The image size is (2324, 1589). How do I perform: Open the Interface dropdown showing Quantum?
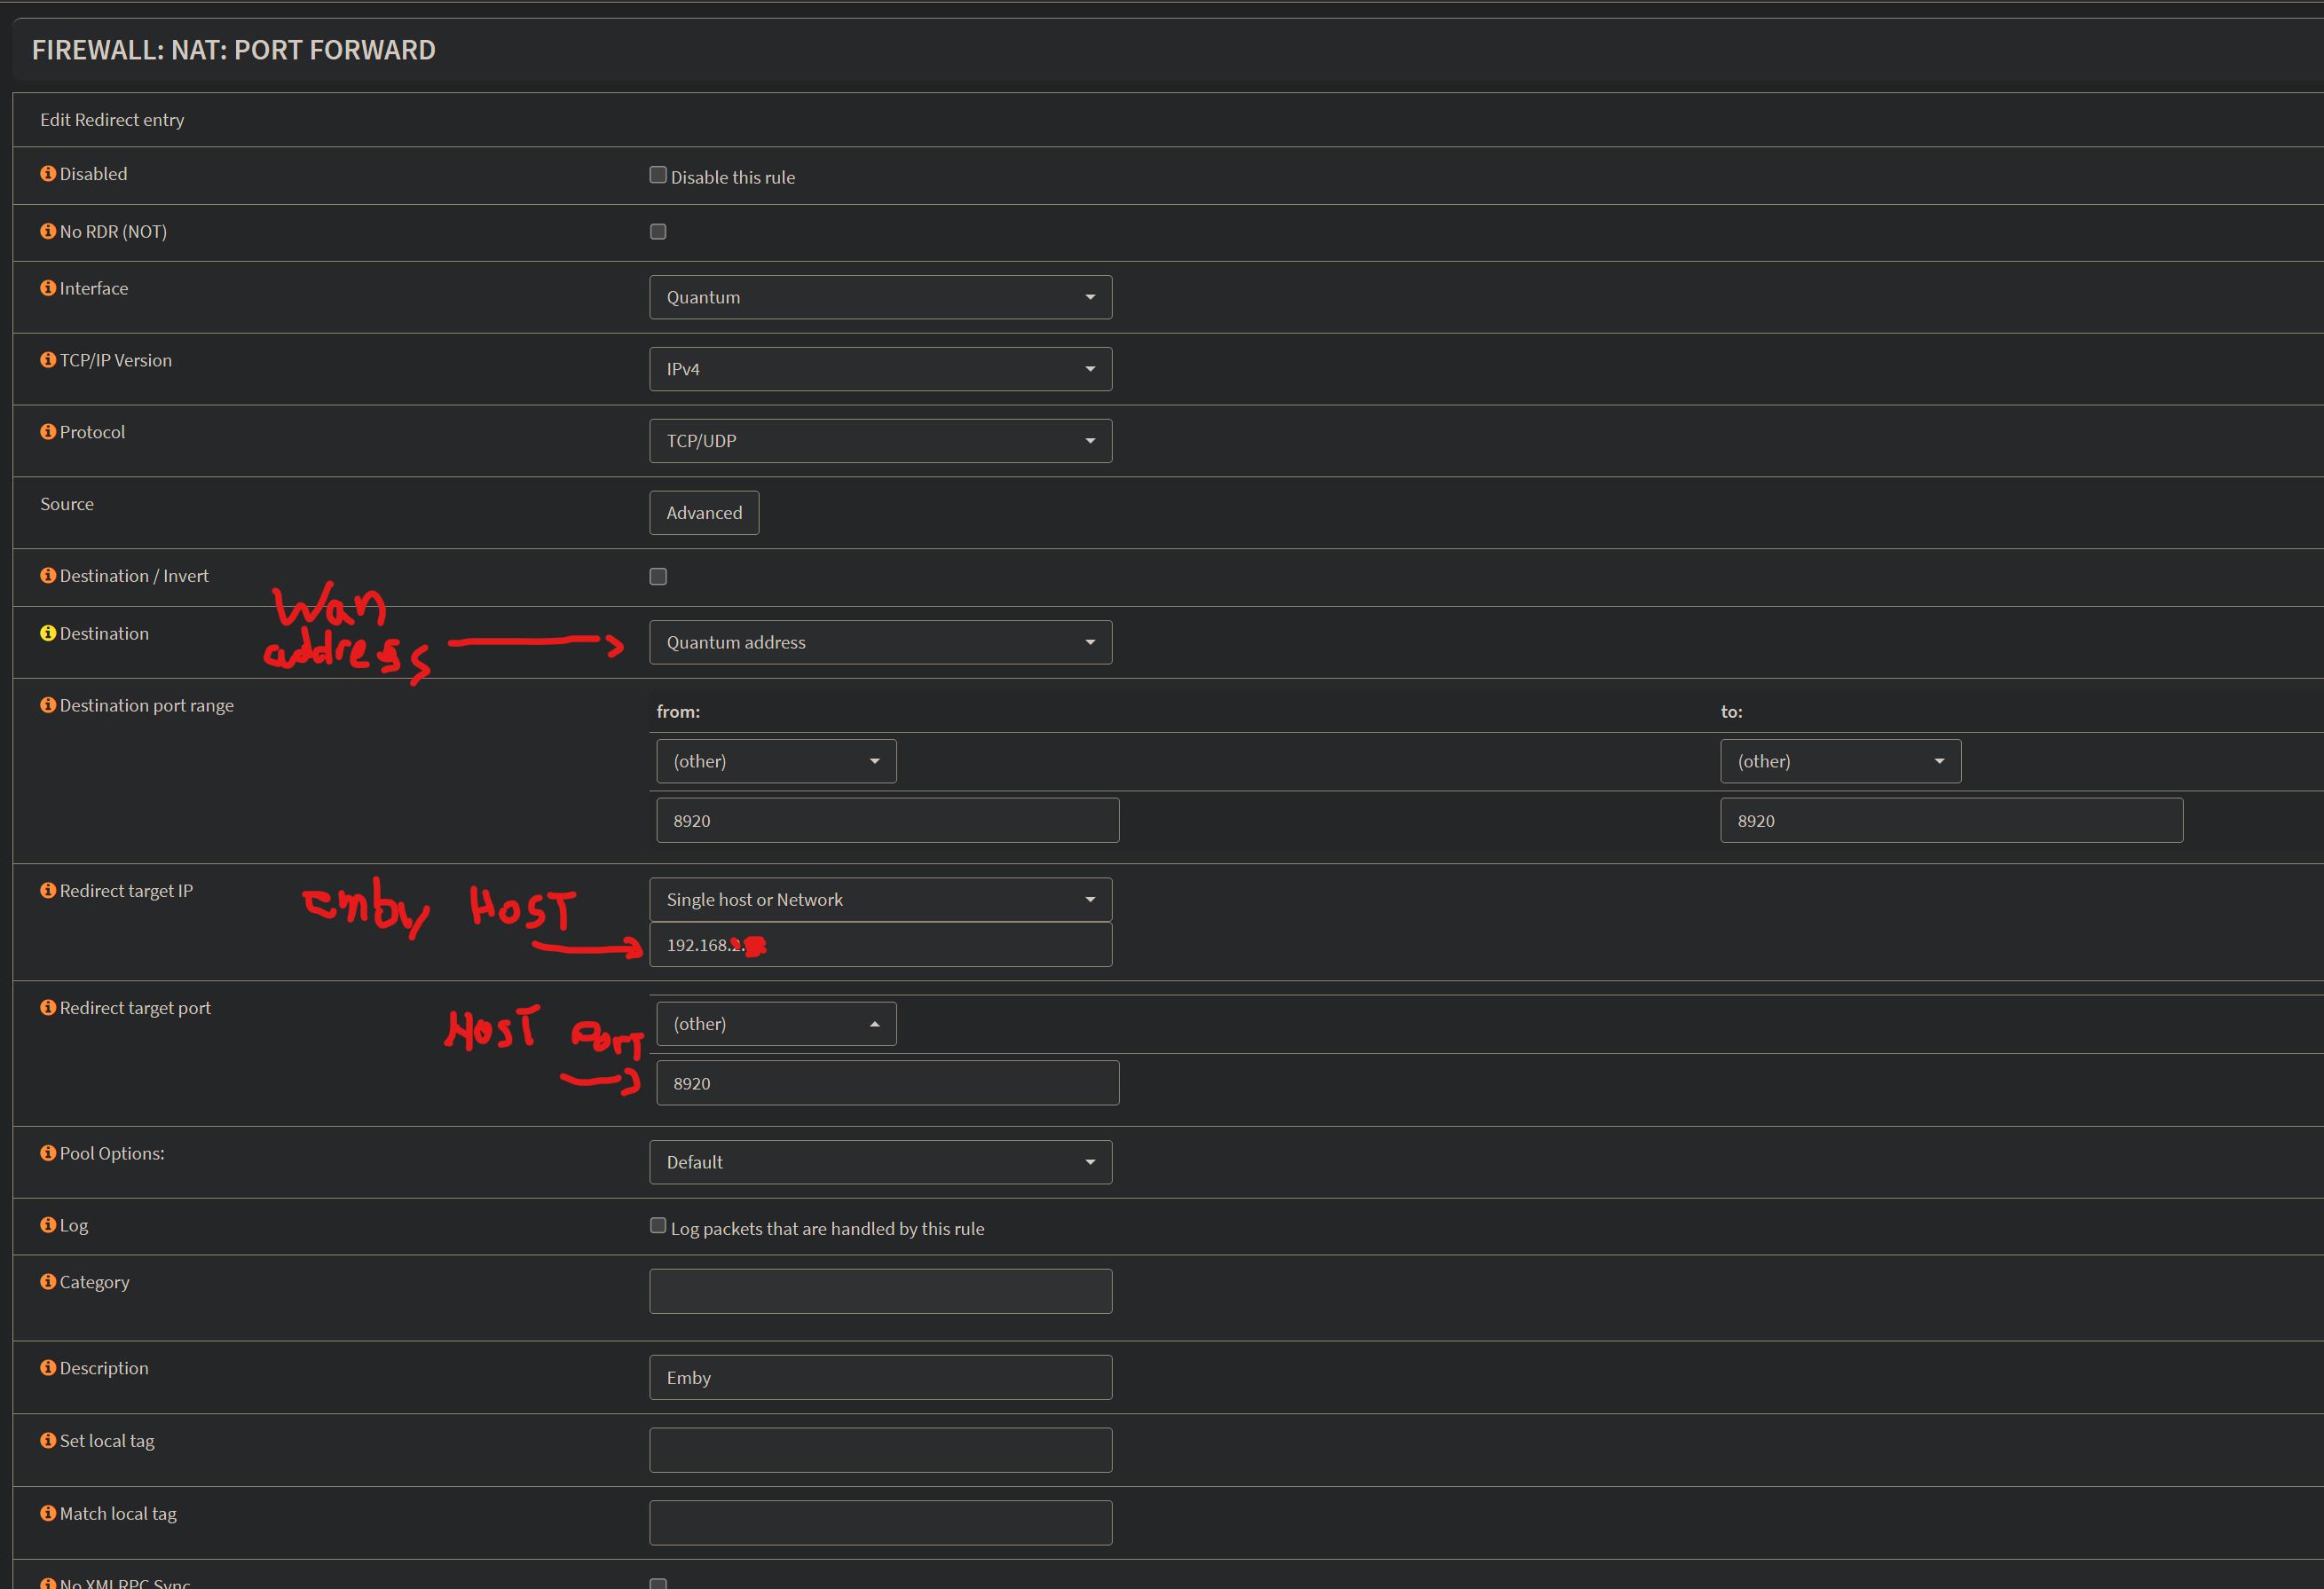point(880,297)
